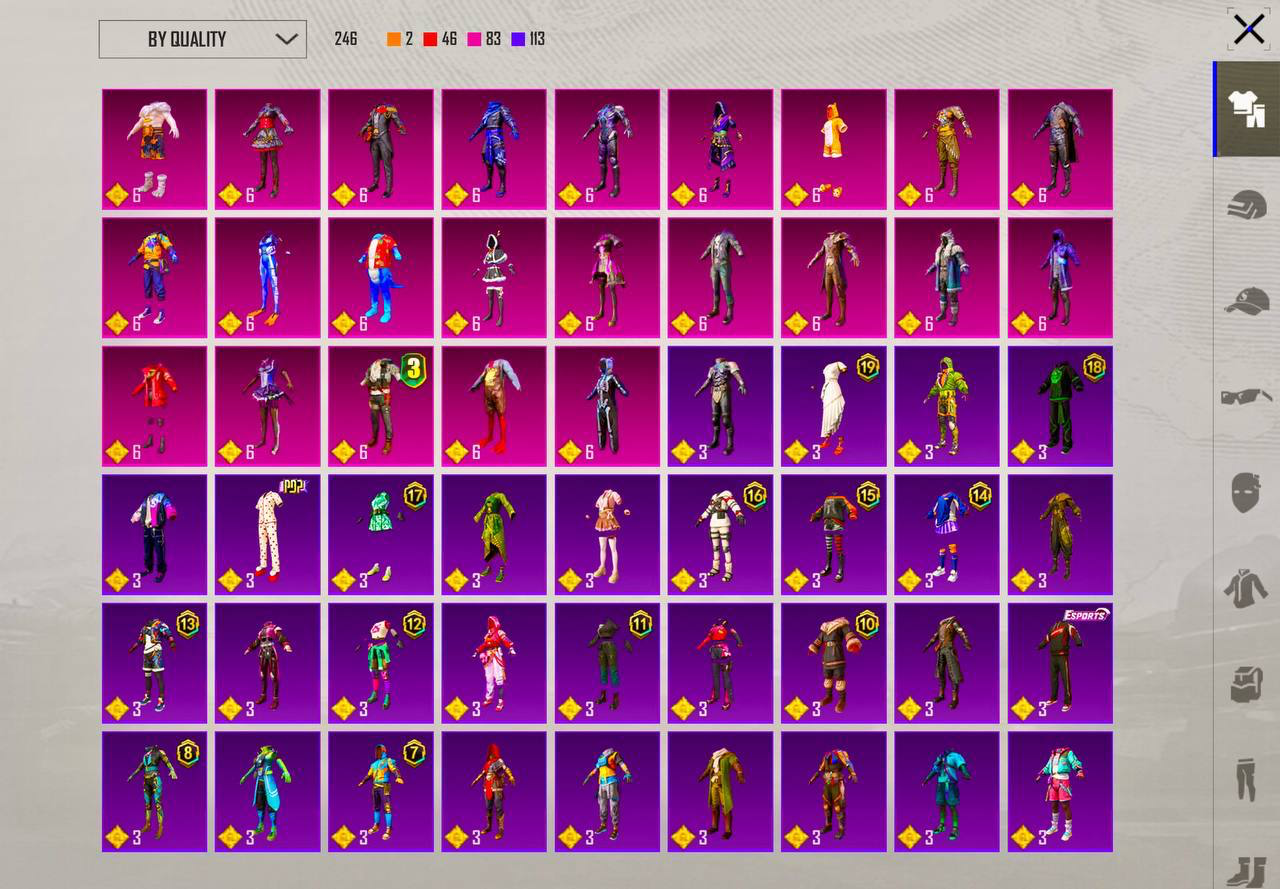The image size is (1280, 889).
Task: Select the outfit with badge 8
Action: [155, 792]
